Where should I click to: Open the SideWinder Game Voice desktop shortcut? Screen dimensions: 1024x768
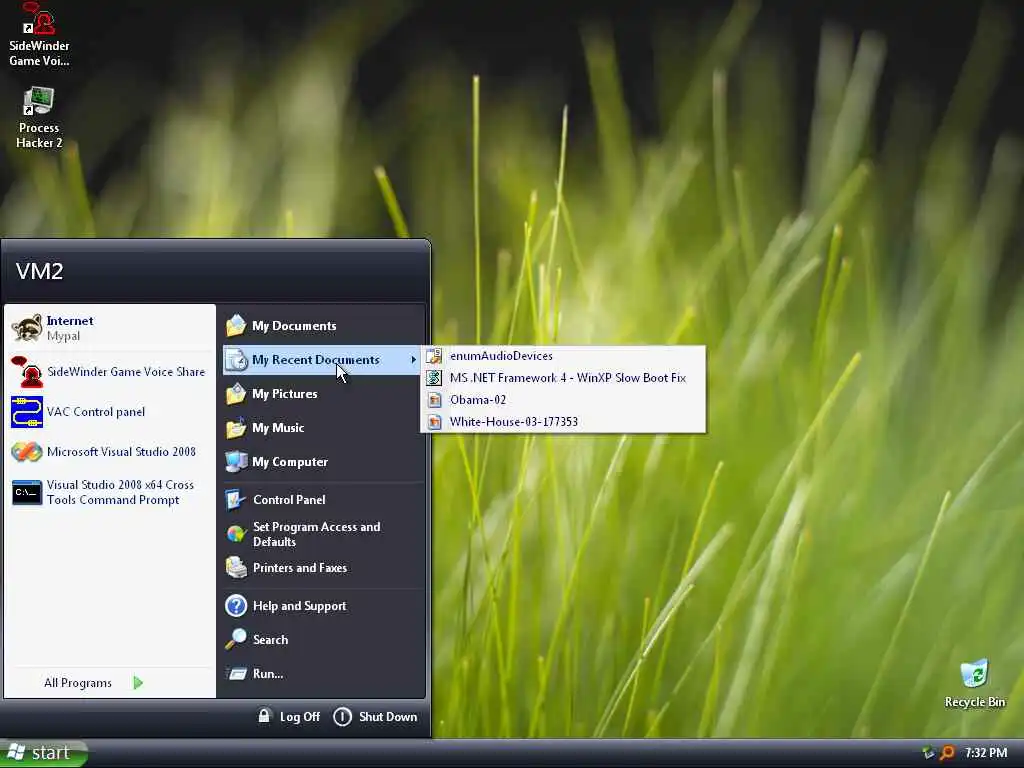(39, 34)
